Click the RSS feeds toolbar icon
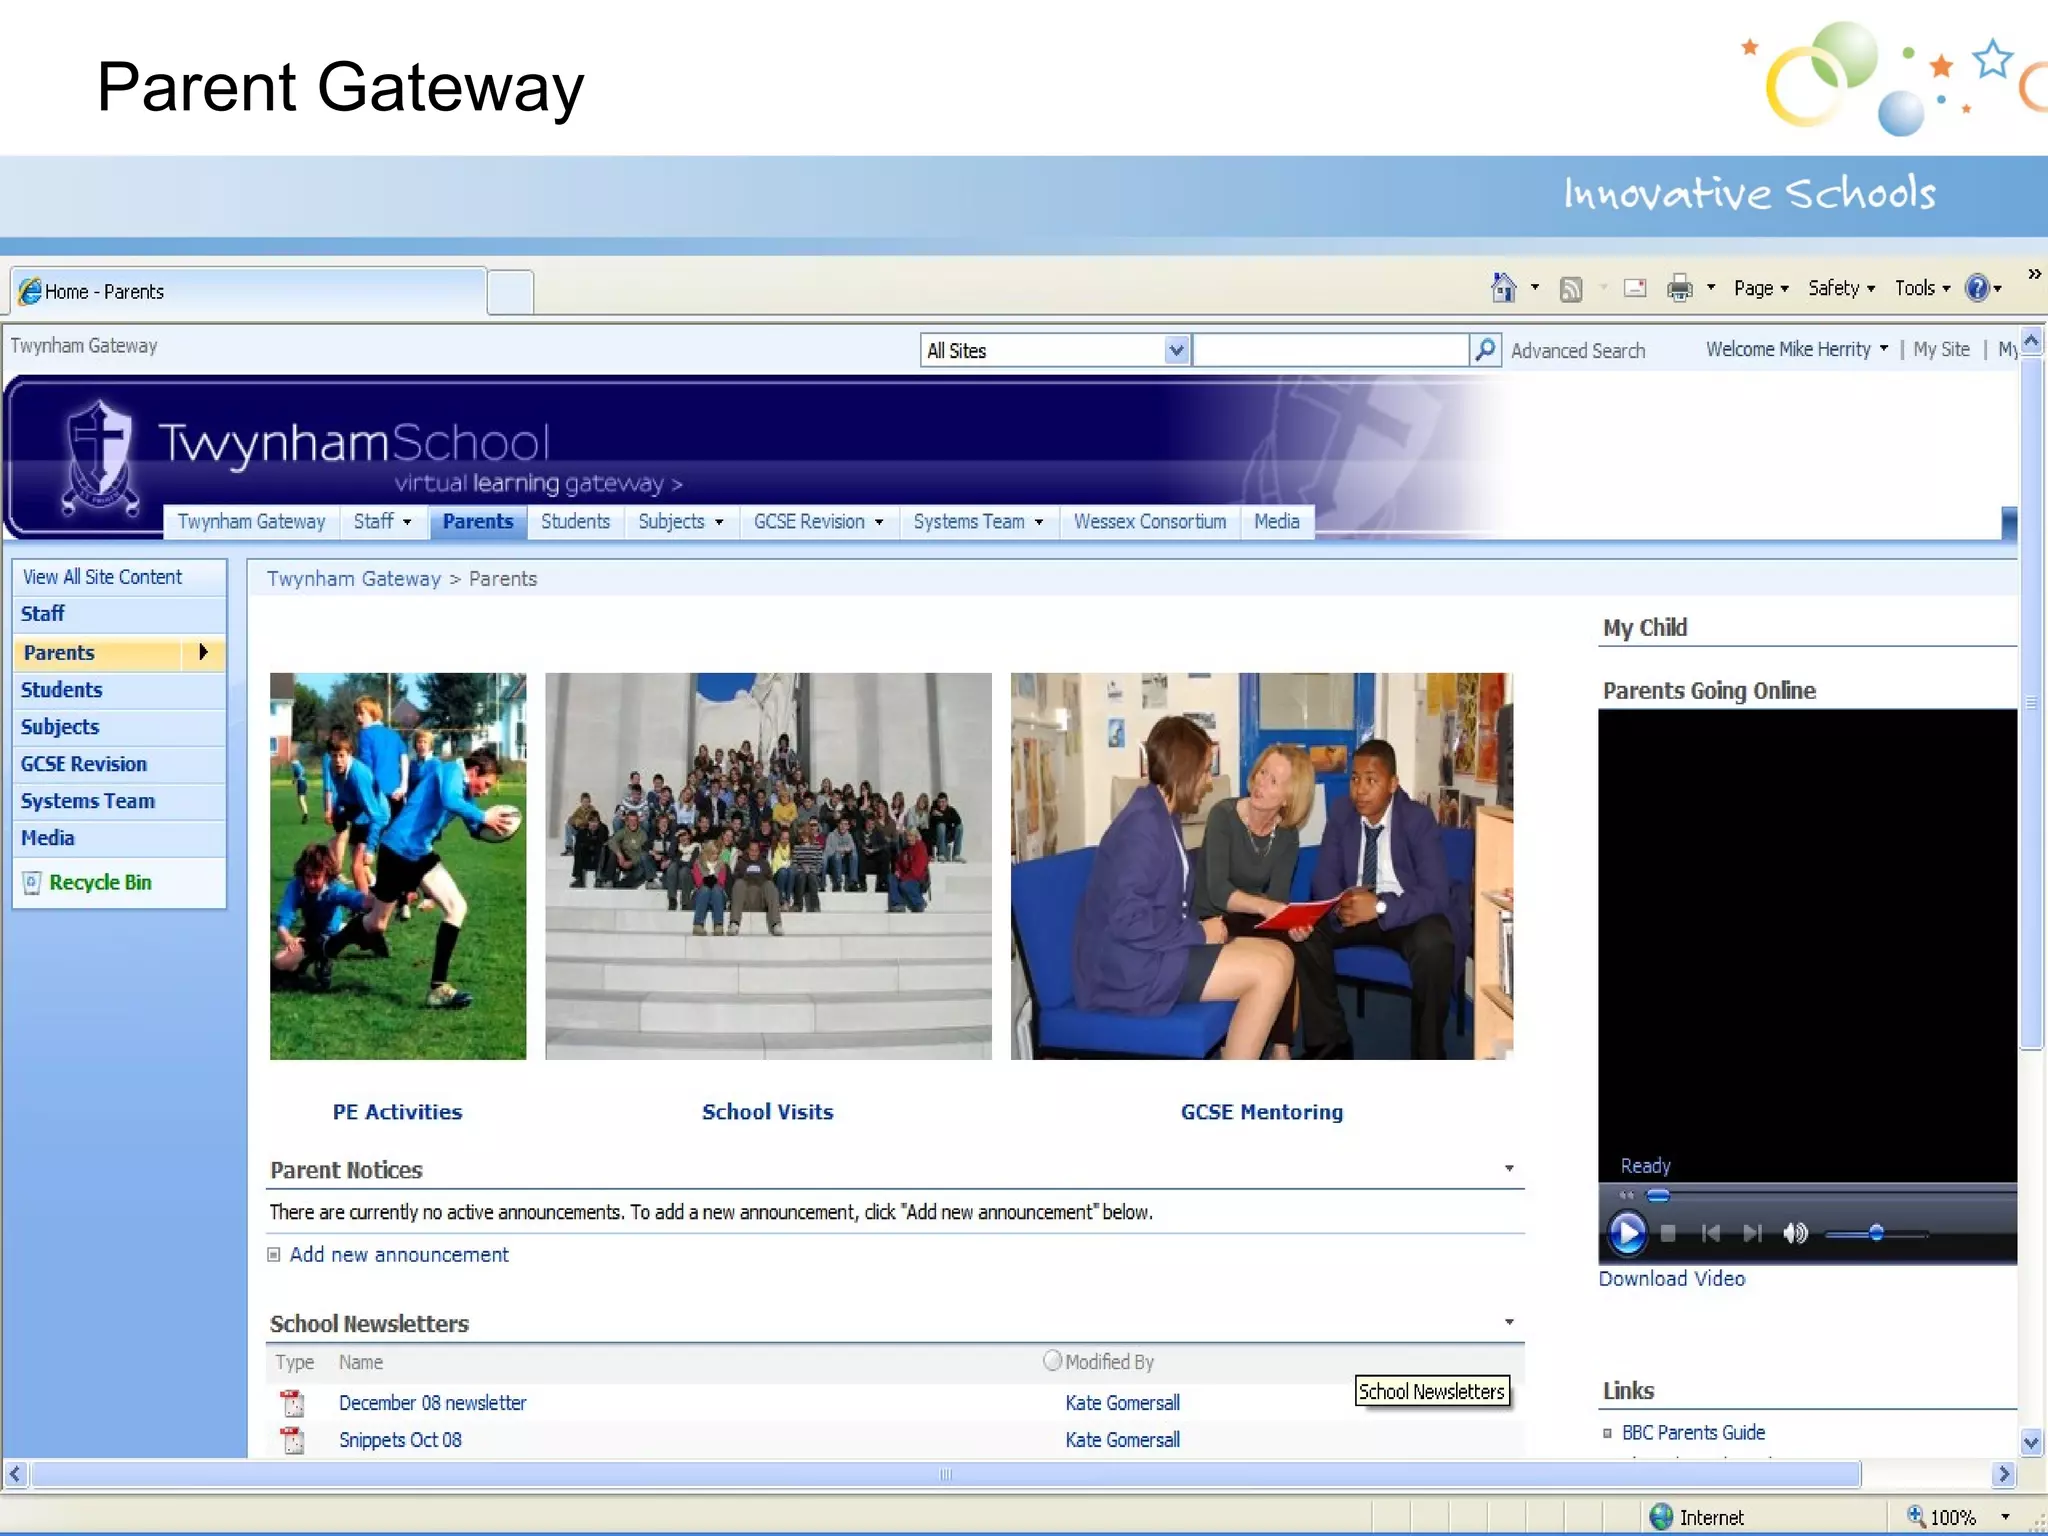This screenshot has height=1536, width=2048. click(x=1571, y=289)
